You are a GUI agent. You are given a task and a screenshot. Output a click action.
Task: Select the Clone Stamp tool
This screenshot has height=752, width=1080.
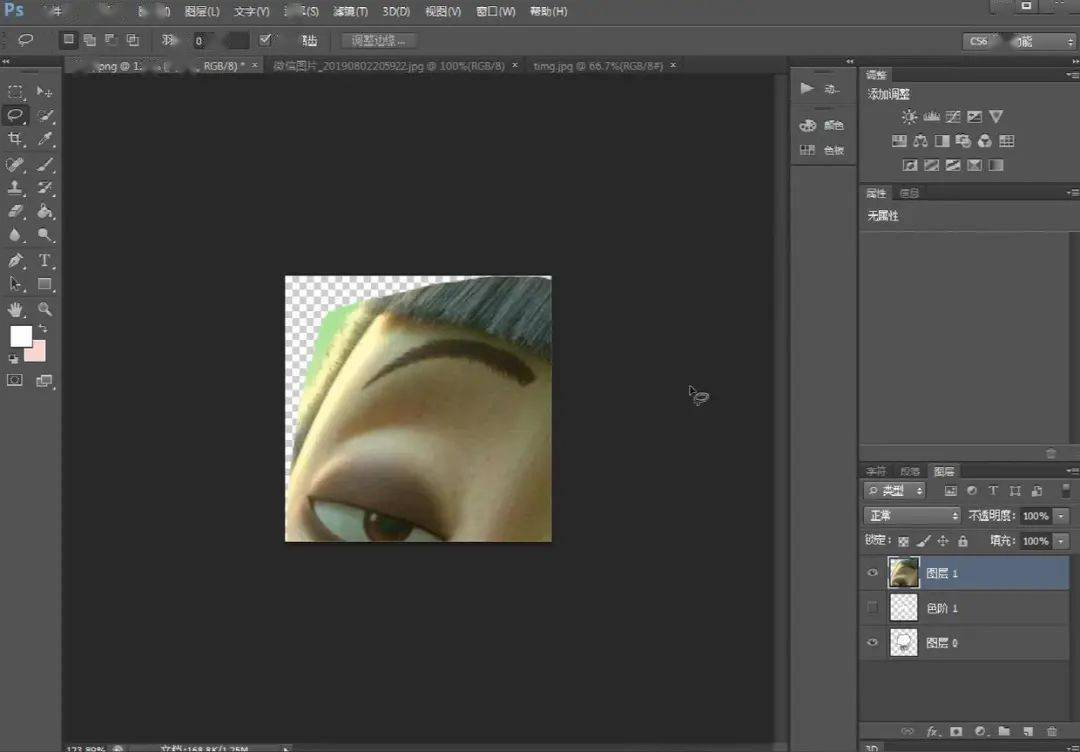[15, 187]
